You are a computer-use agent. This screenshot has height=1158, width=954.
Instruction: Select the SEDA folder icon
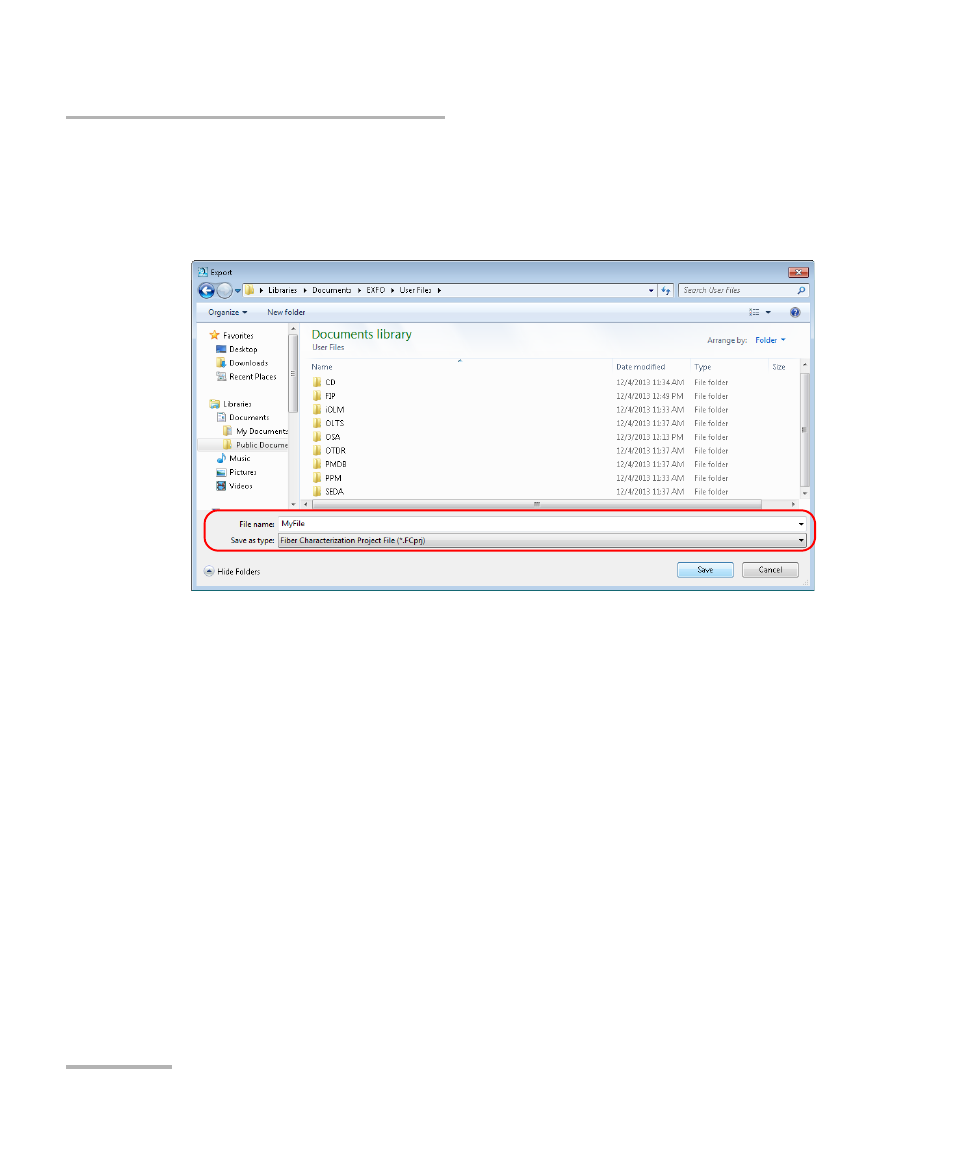[x=317, y=492]
